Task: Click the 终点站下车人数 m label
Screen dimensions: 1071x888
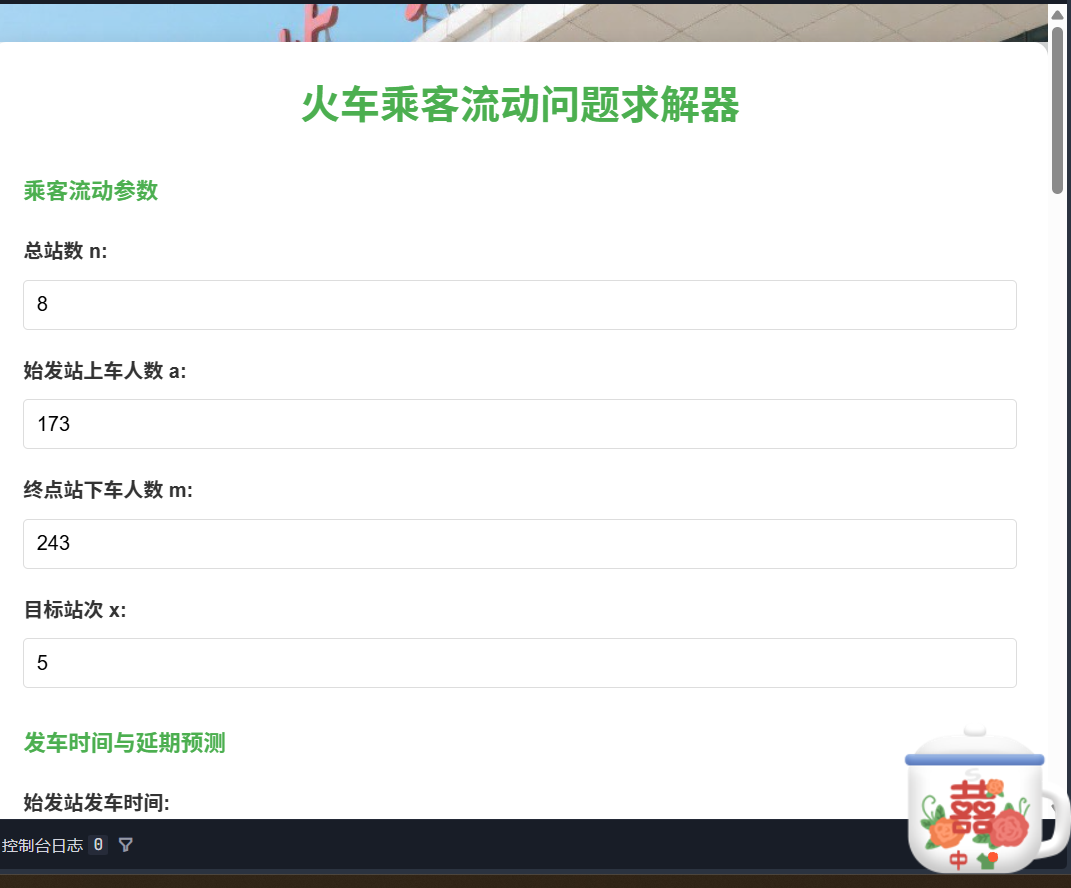Action: (108, 490)
